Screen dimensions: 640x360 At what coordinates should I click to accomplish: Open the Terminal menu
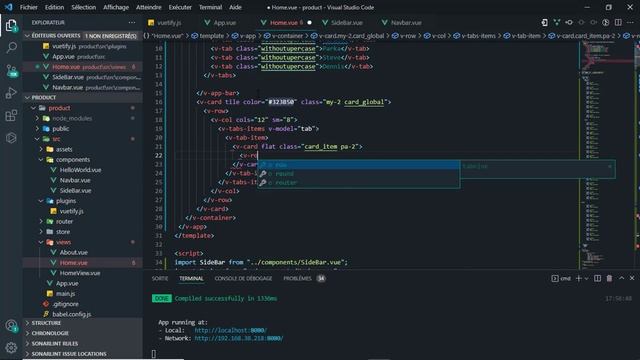210,7
